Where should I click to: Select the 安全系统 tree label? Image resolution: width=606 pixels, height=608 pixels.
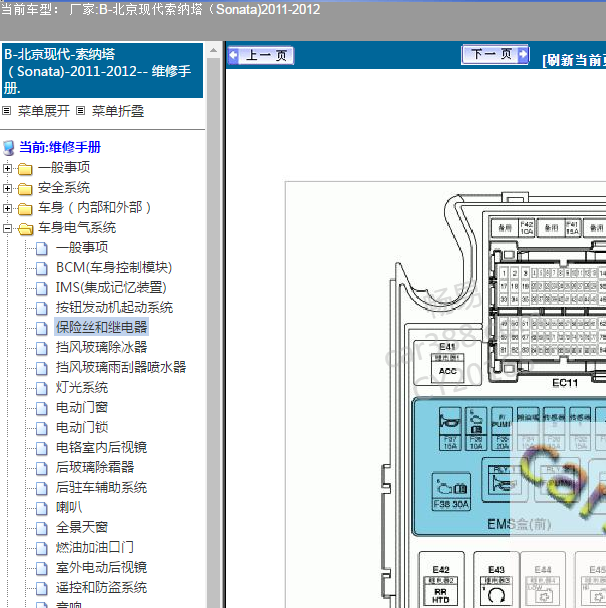point(64,188)
